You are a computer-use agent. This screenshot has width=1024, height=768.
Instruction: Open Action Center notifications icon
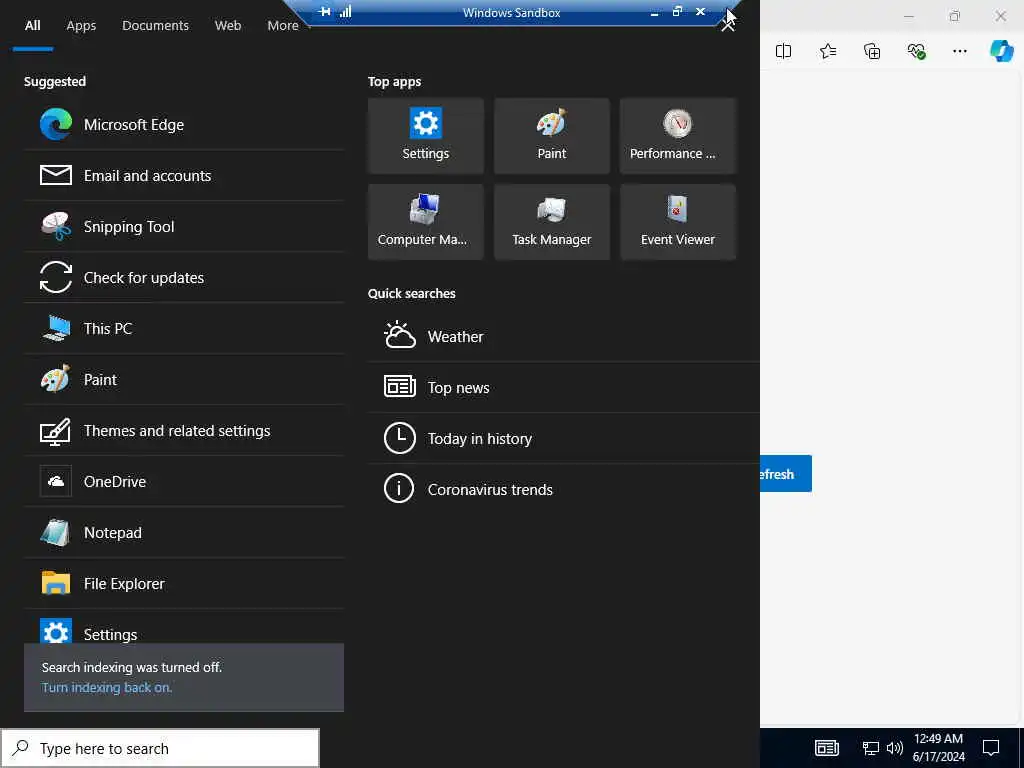tap(991, 748)
